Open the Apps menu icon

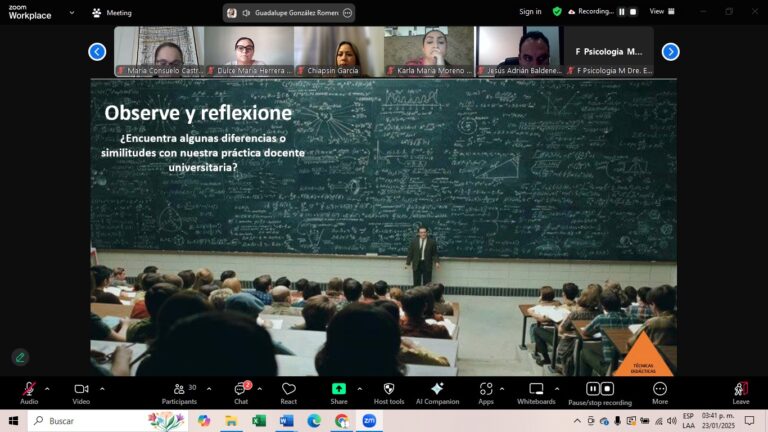(x=486, y=394)
